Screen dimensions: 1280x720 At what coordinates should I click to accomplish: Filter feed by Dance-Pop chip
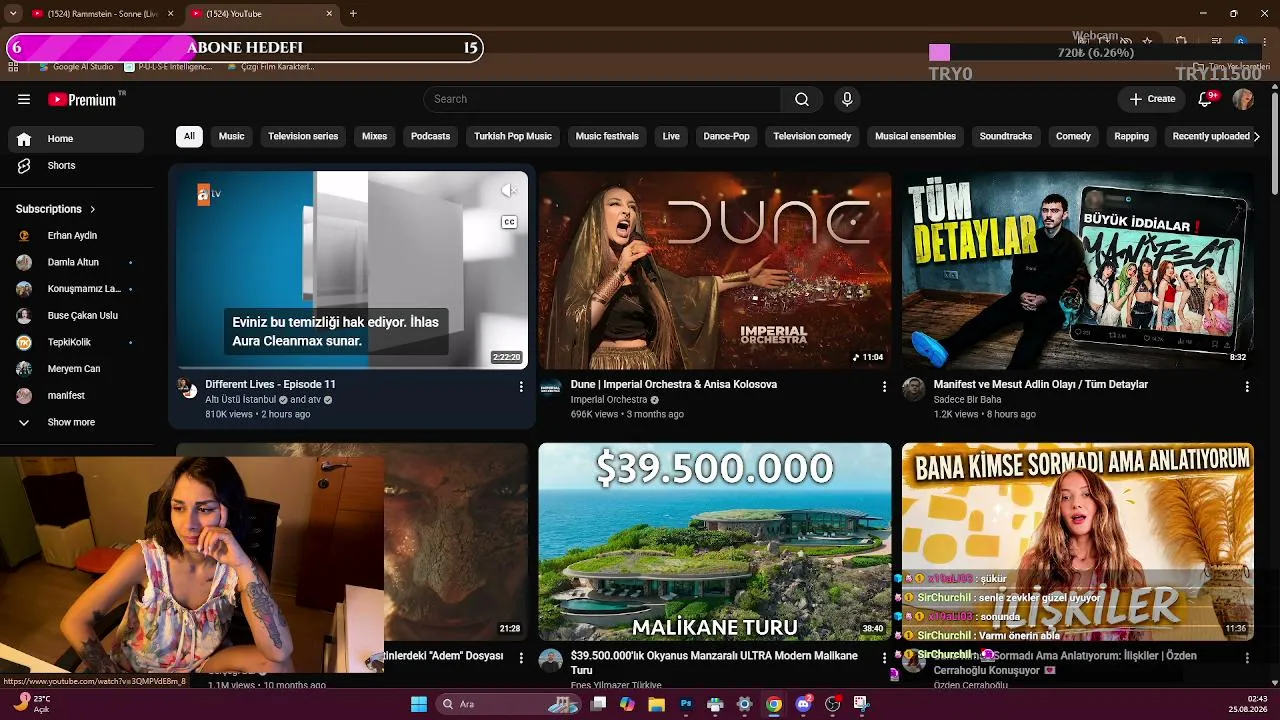click(x=726, y=136)
